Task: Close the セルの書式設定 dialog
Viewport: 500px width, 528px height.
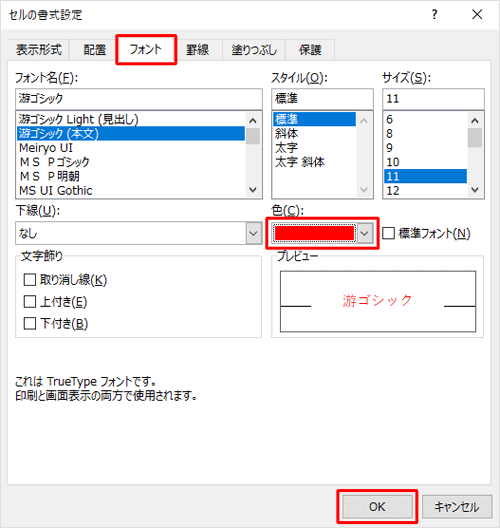Action: coord(477,14)
